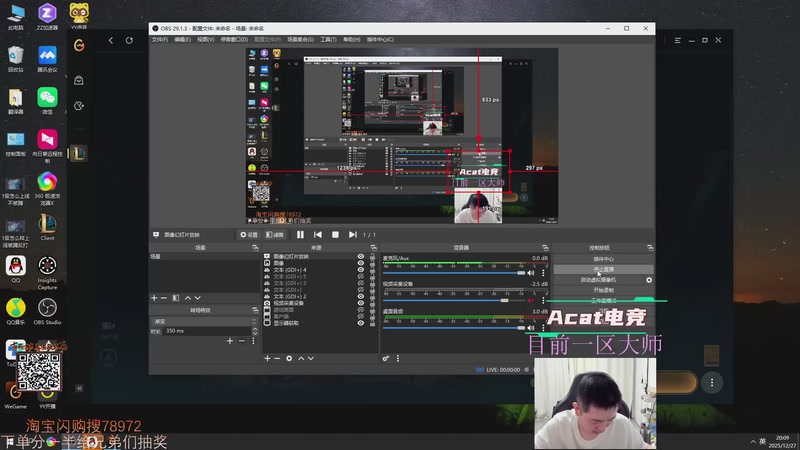
Task: Open 麦克风/Aux channel three-dot menu
Action: point(543,273)
